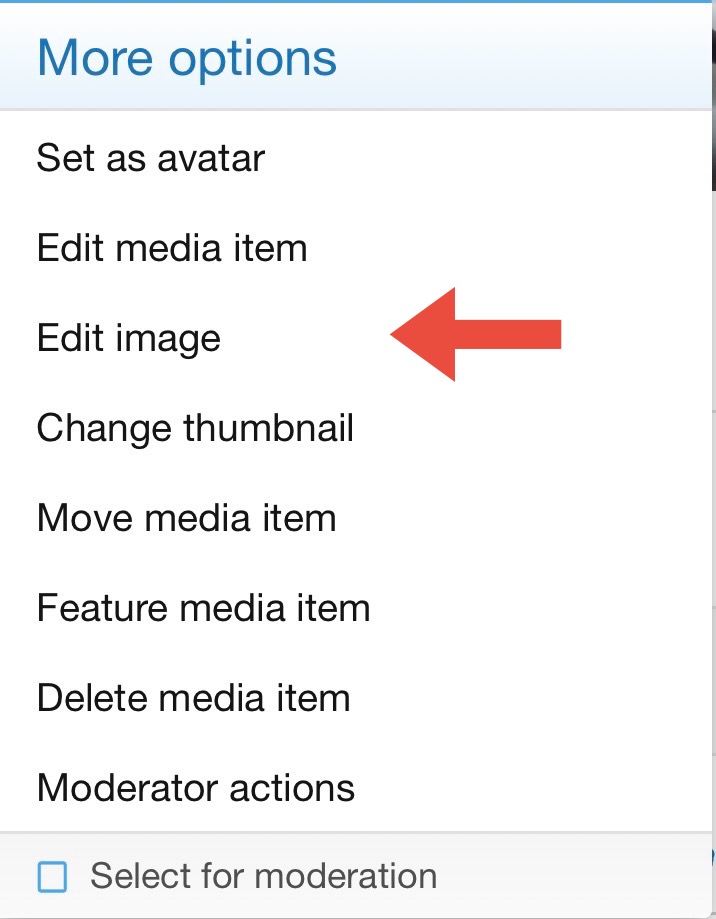Screen dimensions: 716x919
Task: Open the Edit media item option
Action: coord(172,248)
